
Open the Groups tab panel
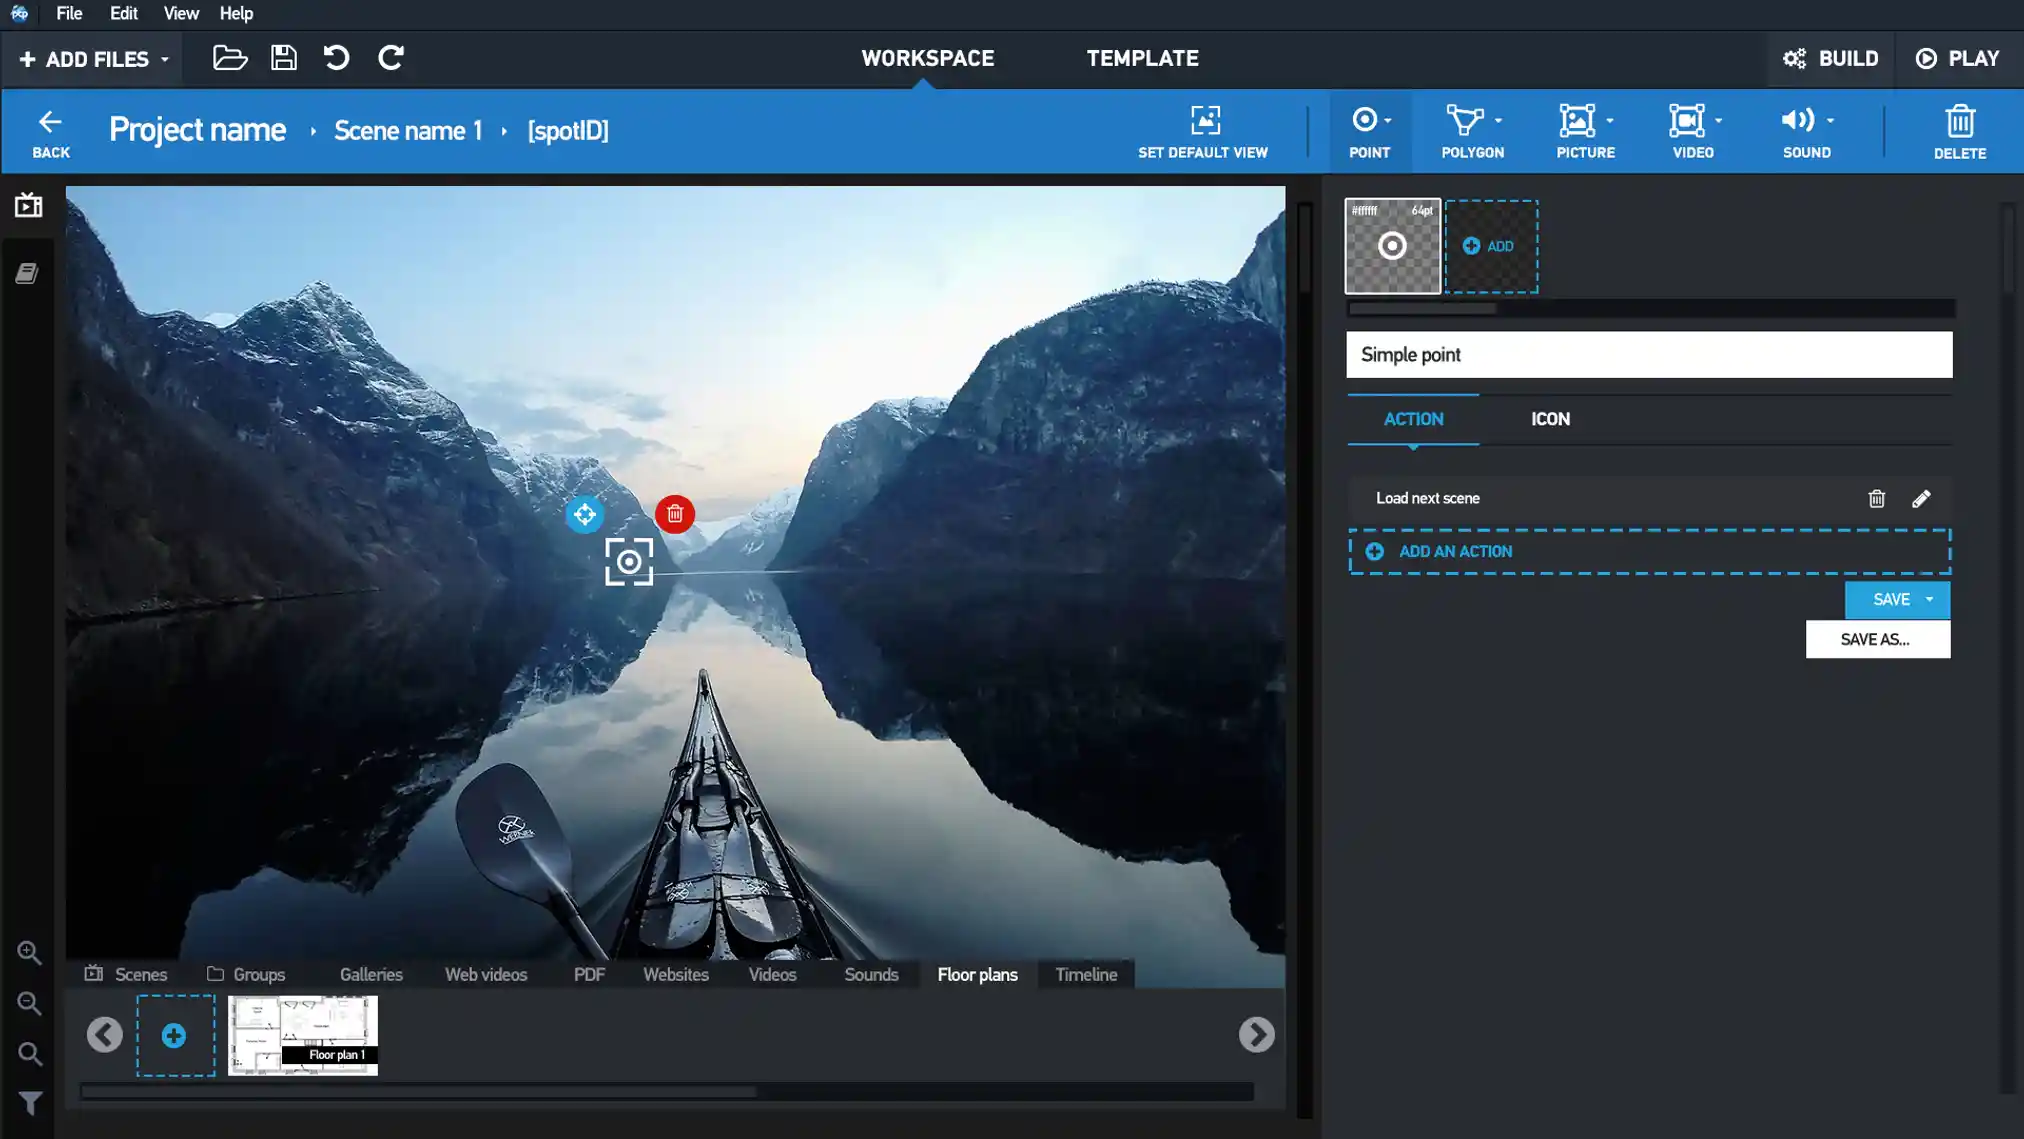tap(259, 974)
